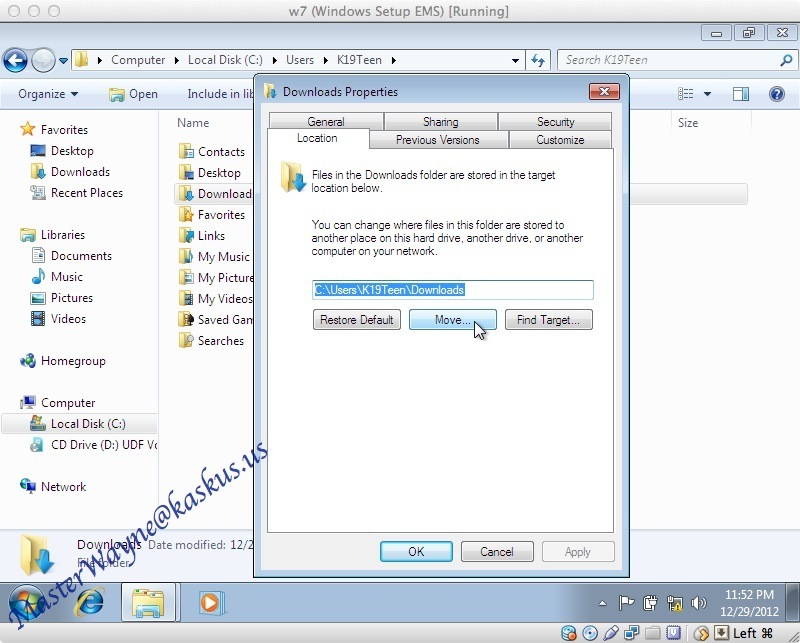Click the Find Target... button

tap(548, 320)
